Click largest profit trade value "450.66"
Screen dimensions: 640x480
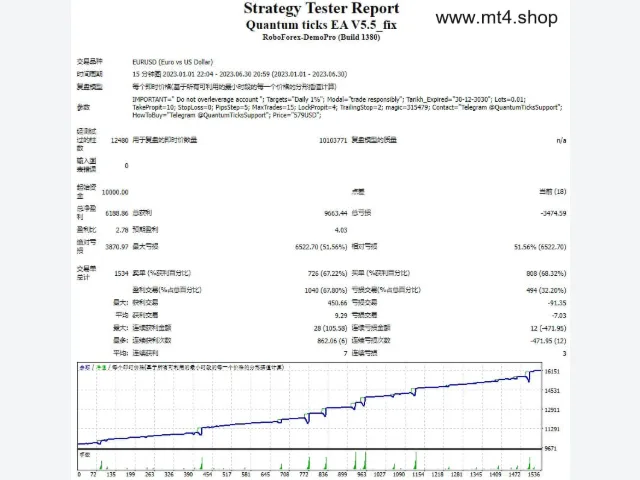click(338, 303)
